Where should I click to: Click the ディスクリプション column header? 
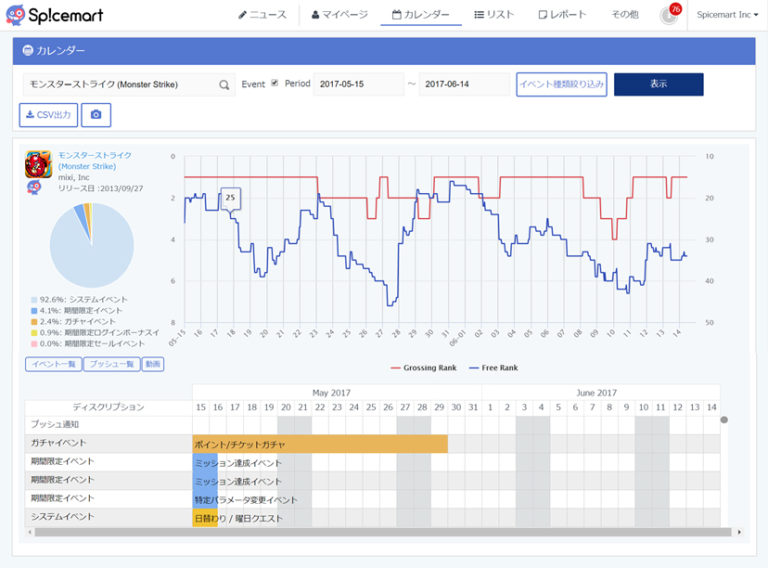(108, 407)
